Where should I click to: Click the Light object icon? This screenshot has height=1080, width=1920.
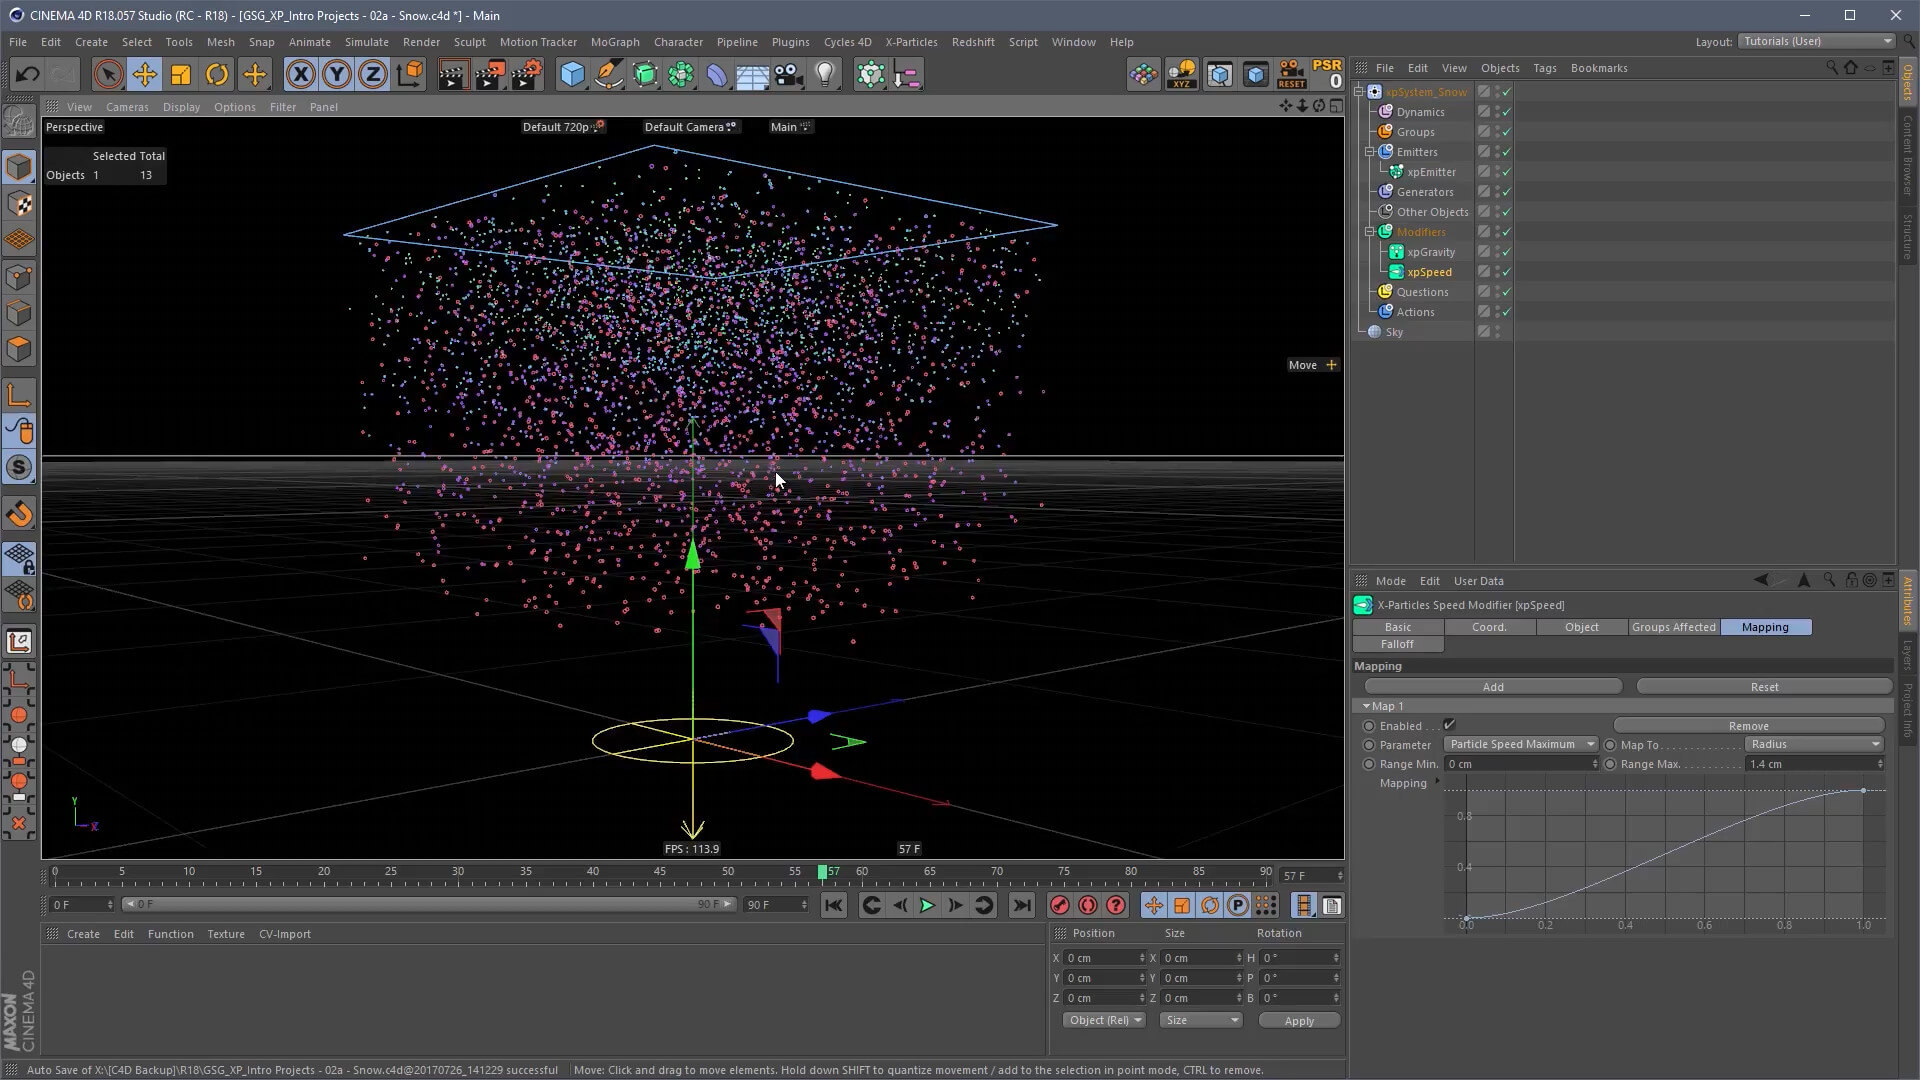click(824, 75)
